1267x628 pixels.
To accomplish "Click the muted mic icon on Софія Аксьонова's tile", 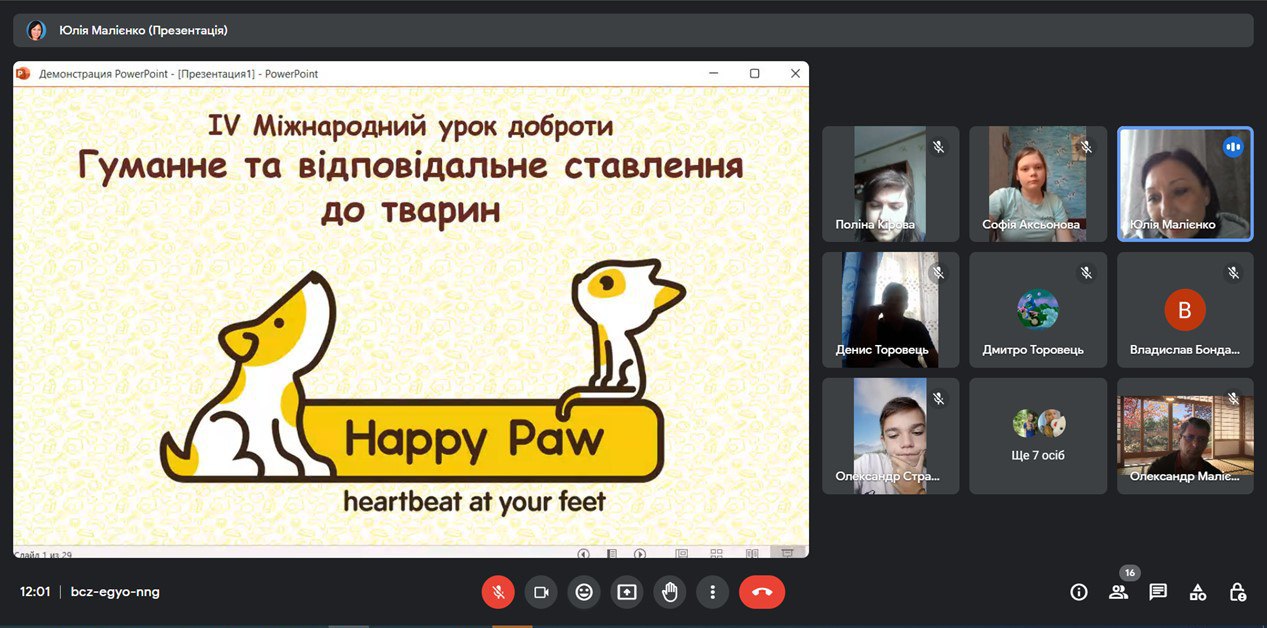I will pos(1086,147).
